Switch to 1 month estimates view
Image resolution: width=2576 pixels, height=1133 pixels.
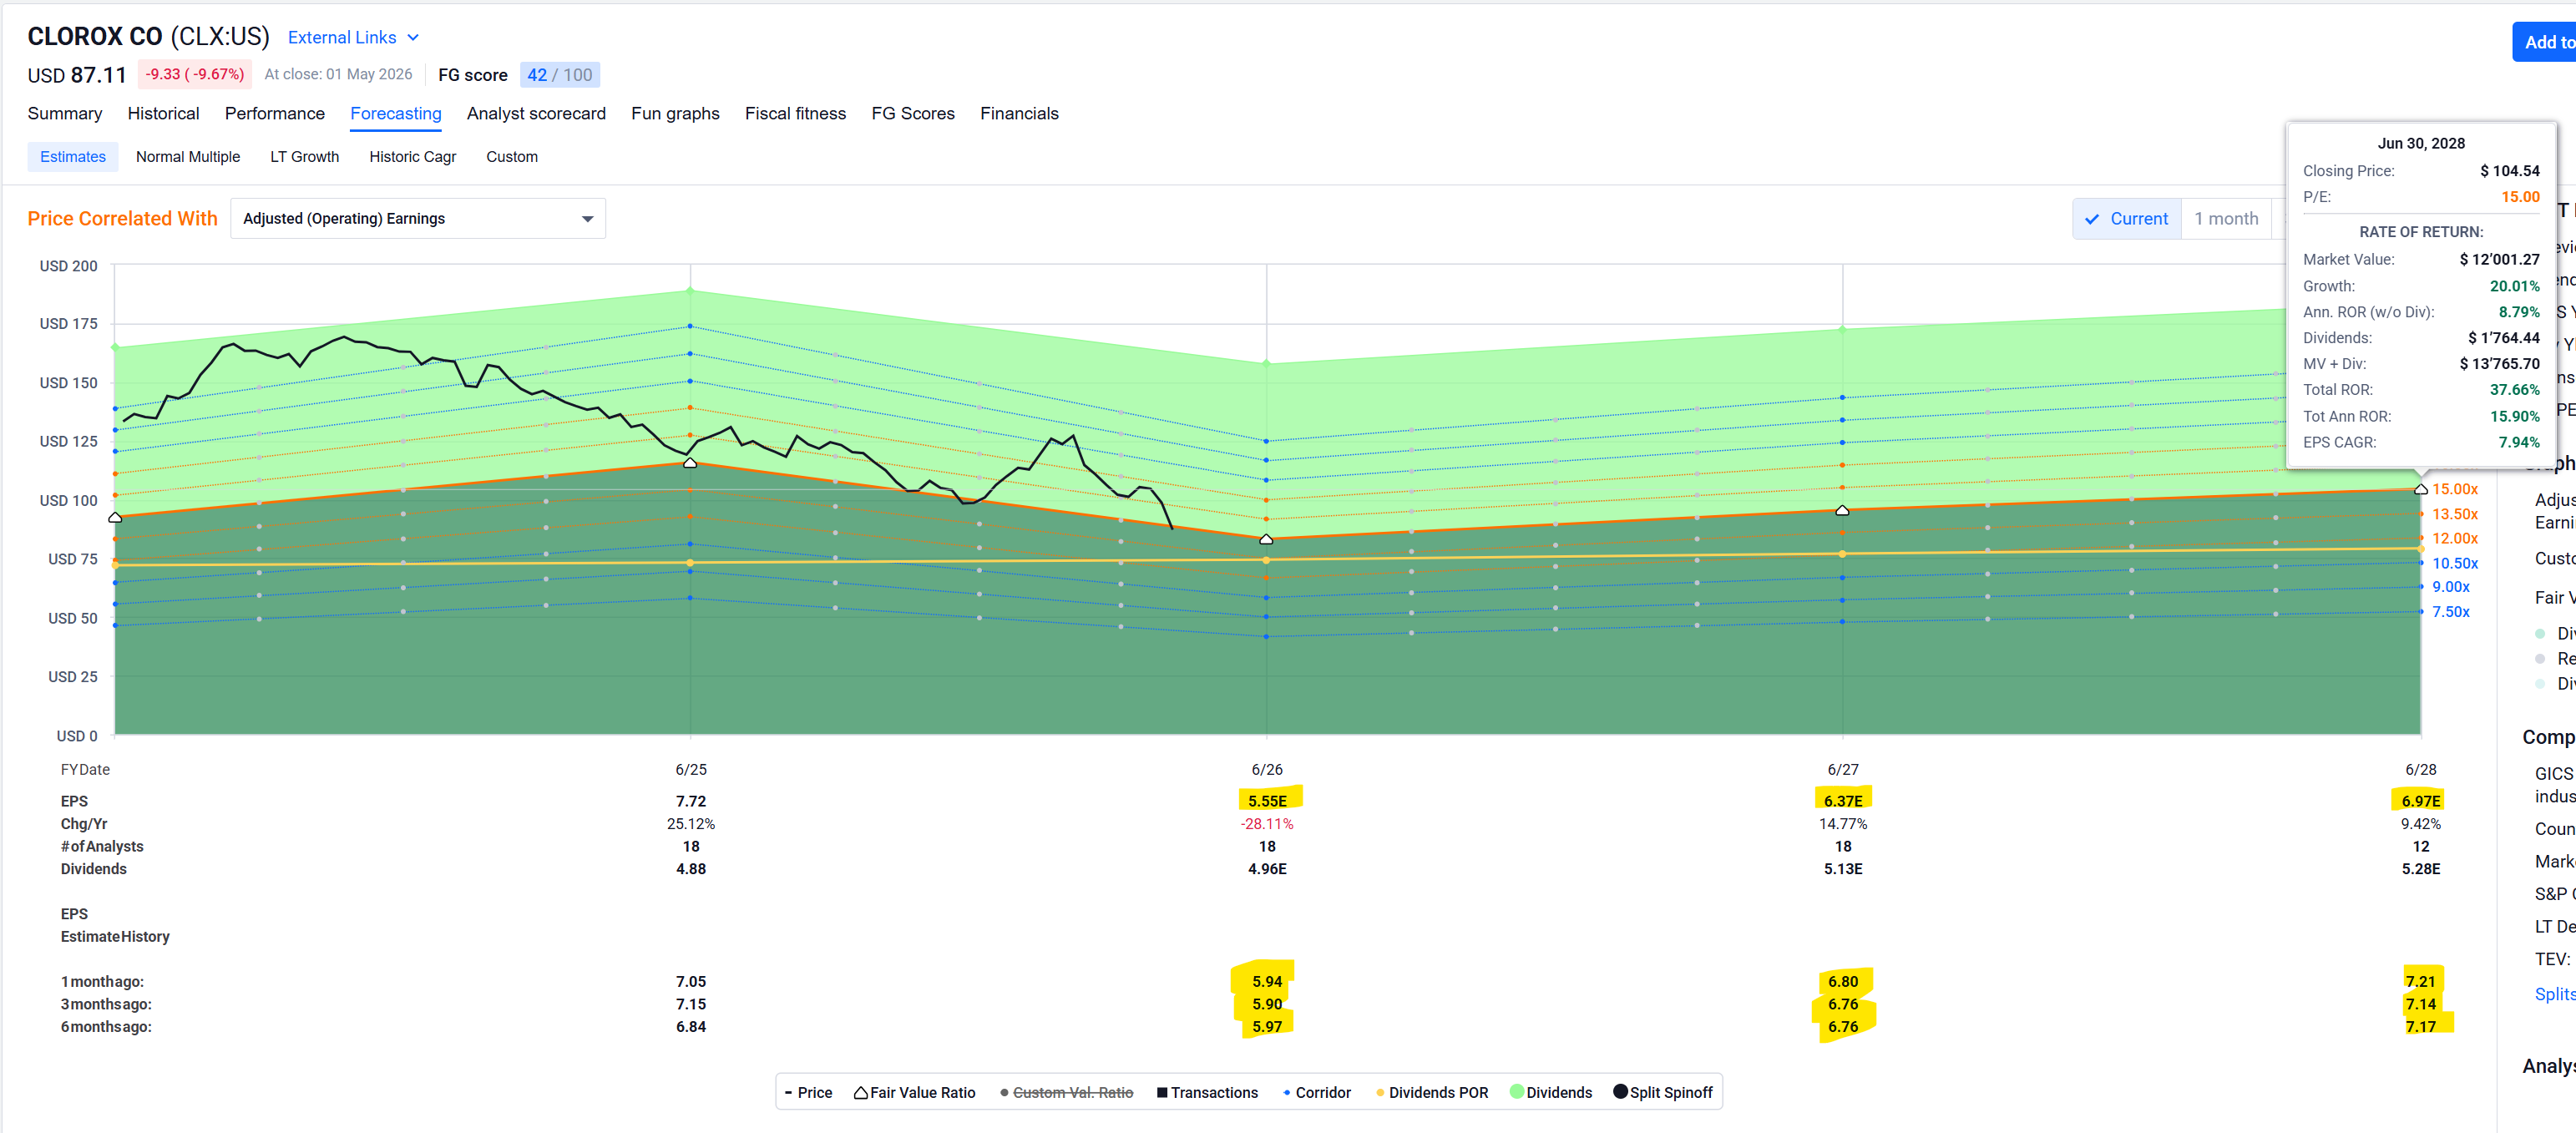click(2226, 218)
